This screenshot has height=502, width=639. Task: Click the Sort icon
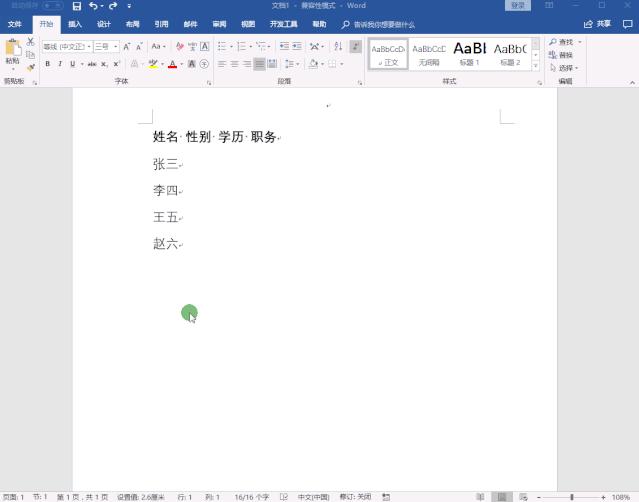tap(338, 46)
